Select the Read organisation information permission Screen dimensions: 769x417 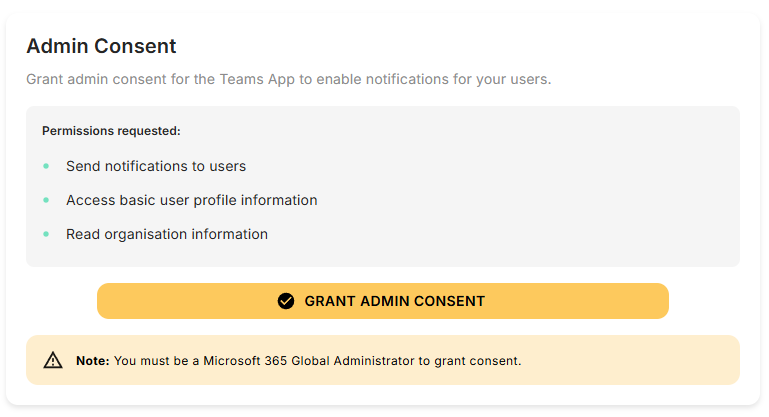pos(167,234)
